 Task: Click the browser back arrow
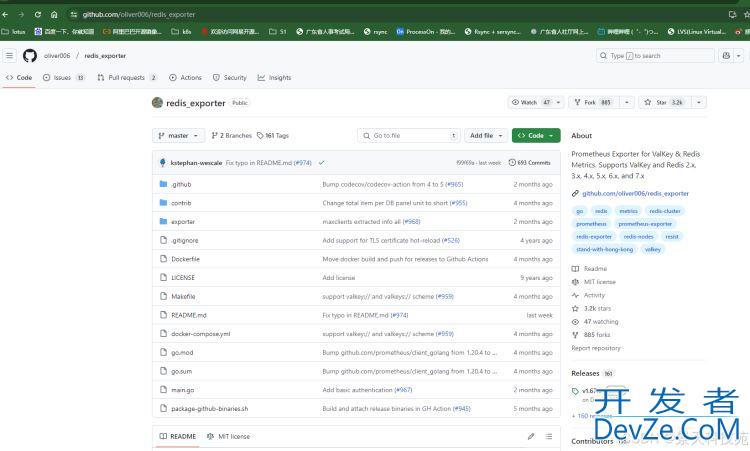5,15
